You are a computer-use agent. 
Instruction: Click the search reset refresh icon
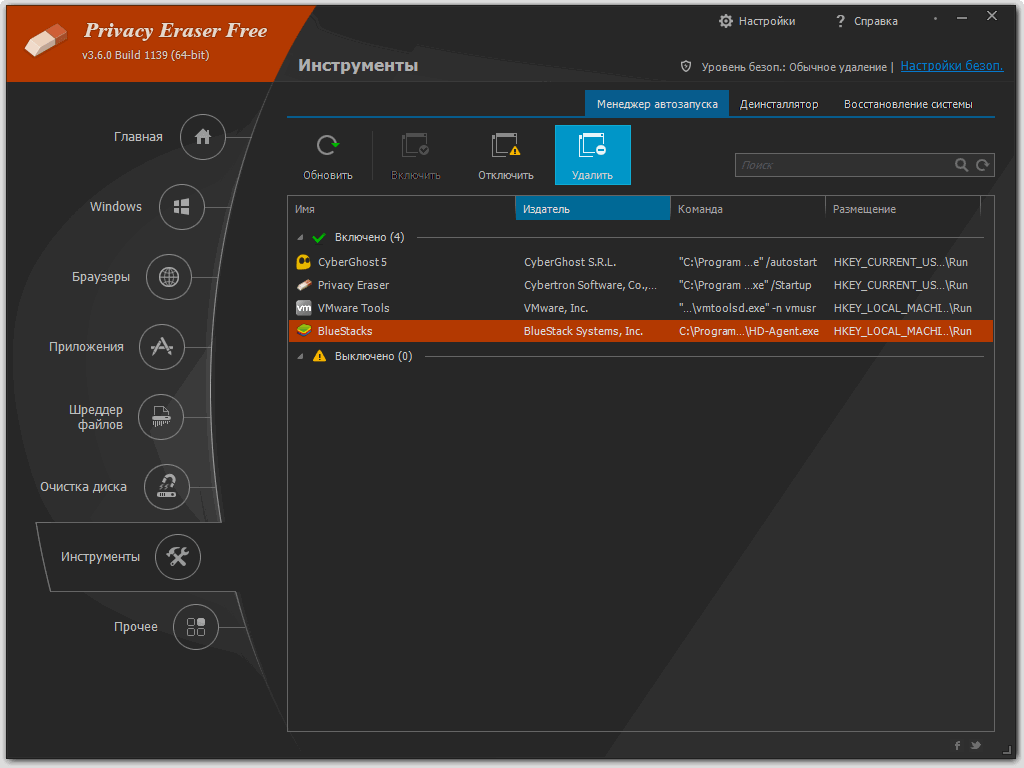(x=982, y=165)
